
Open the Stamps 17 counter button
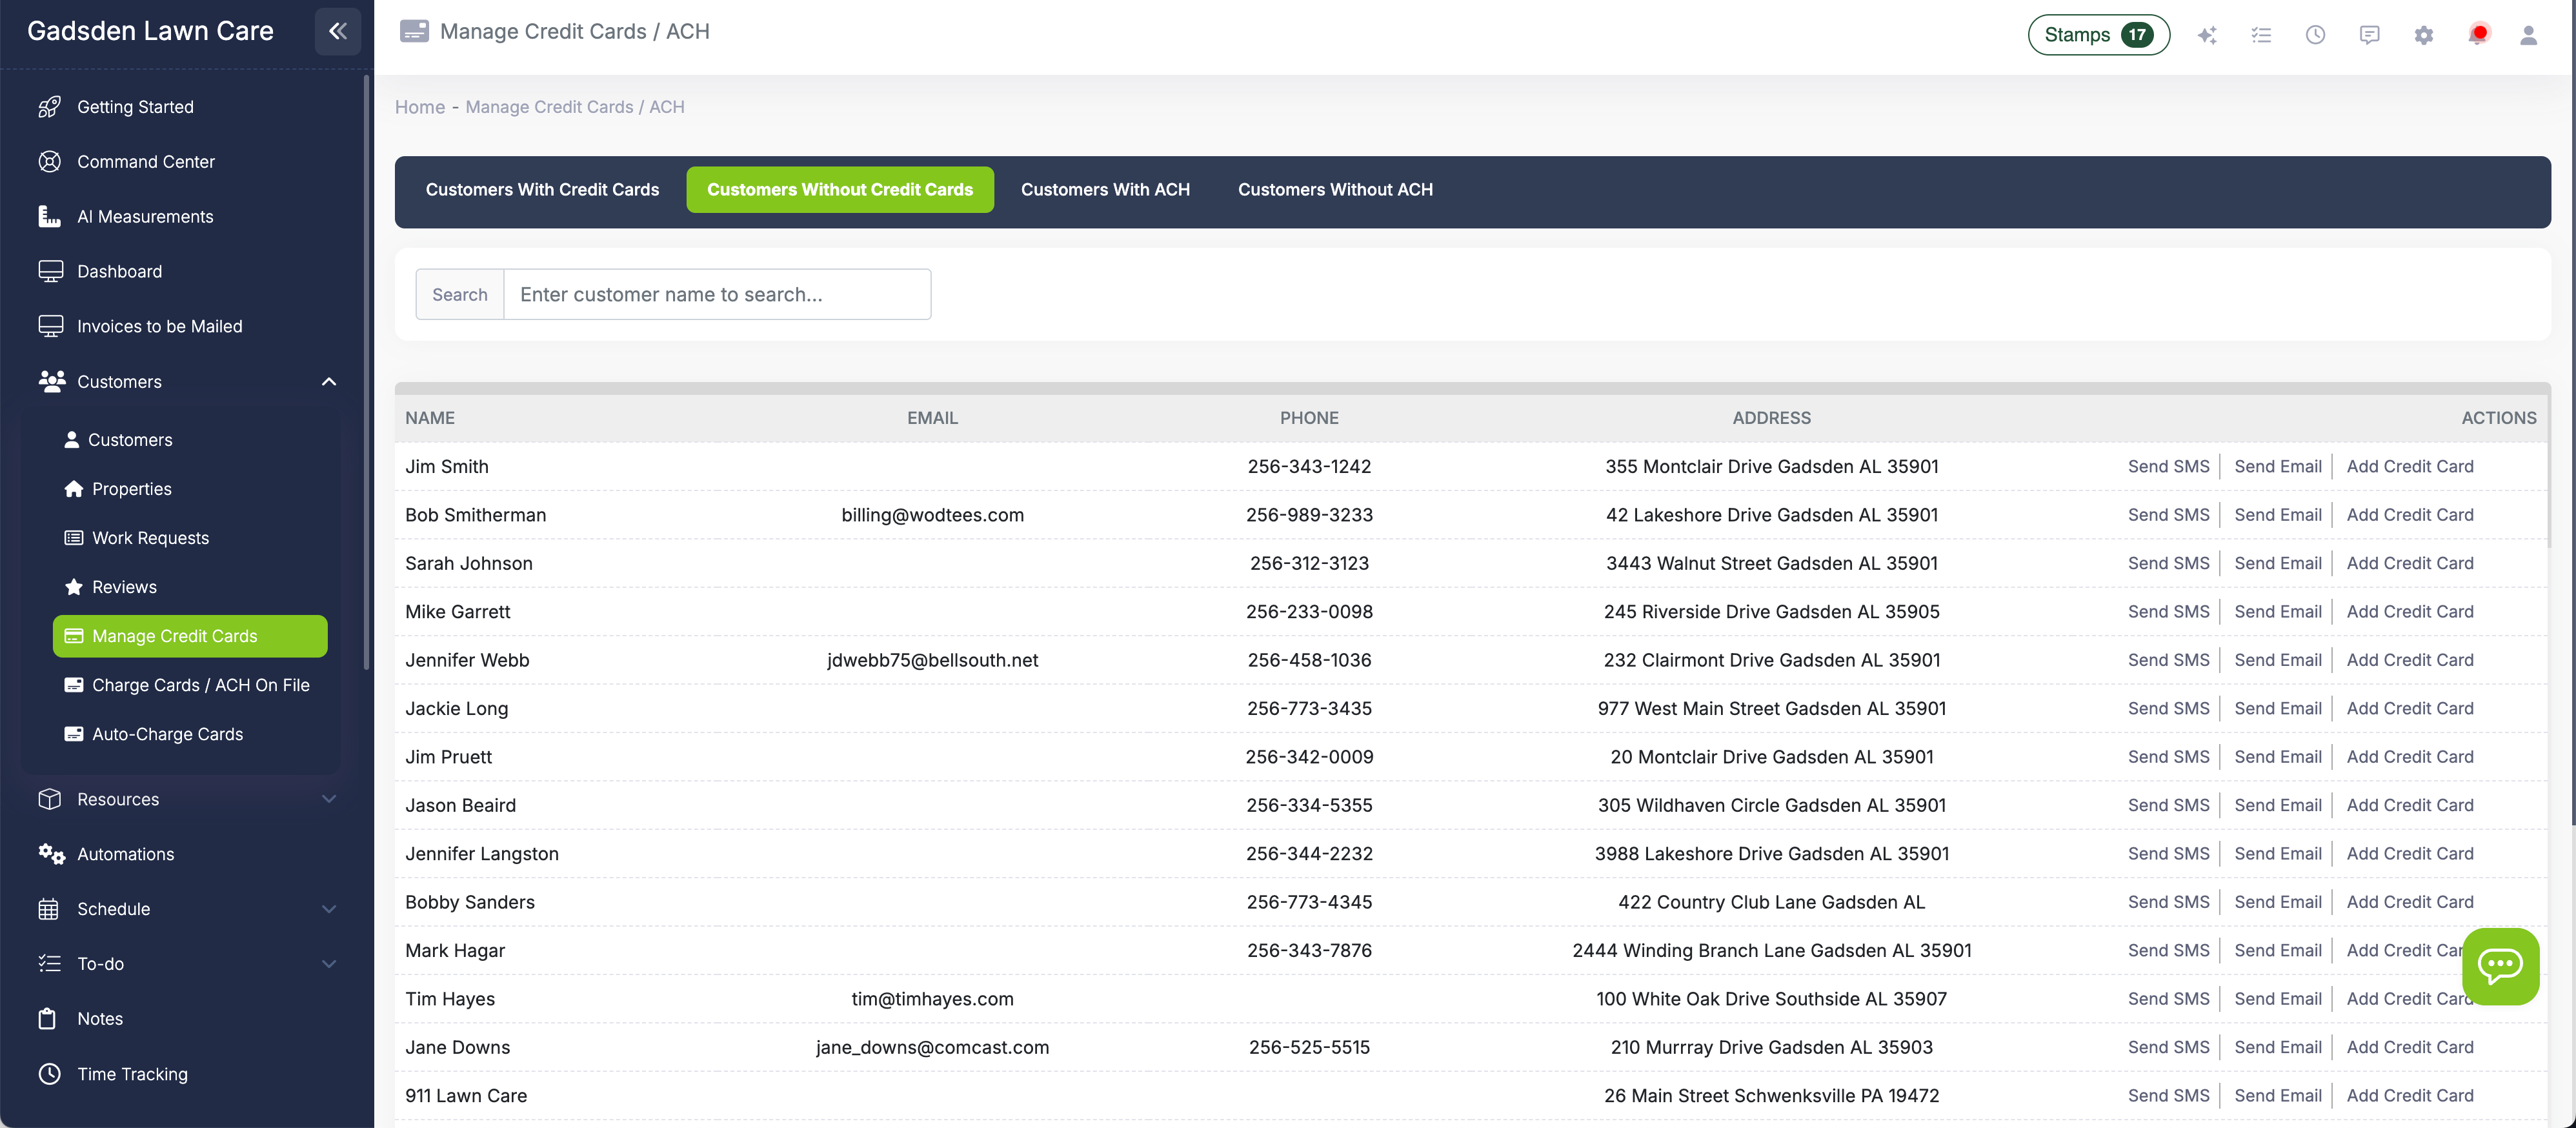coord(2098,34)
